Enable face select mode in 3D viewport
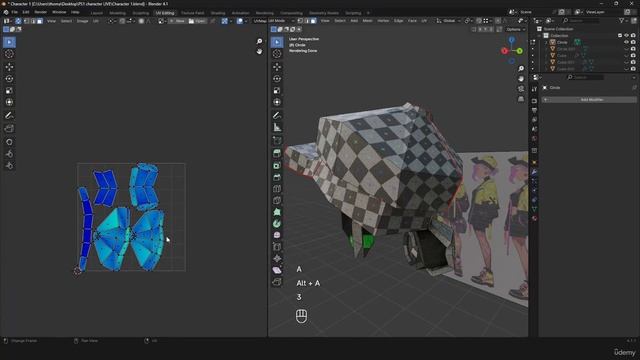The height and width of the screenshot is (360, 640). (x=313, y=21)
